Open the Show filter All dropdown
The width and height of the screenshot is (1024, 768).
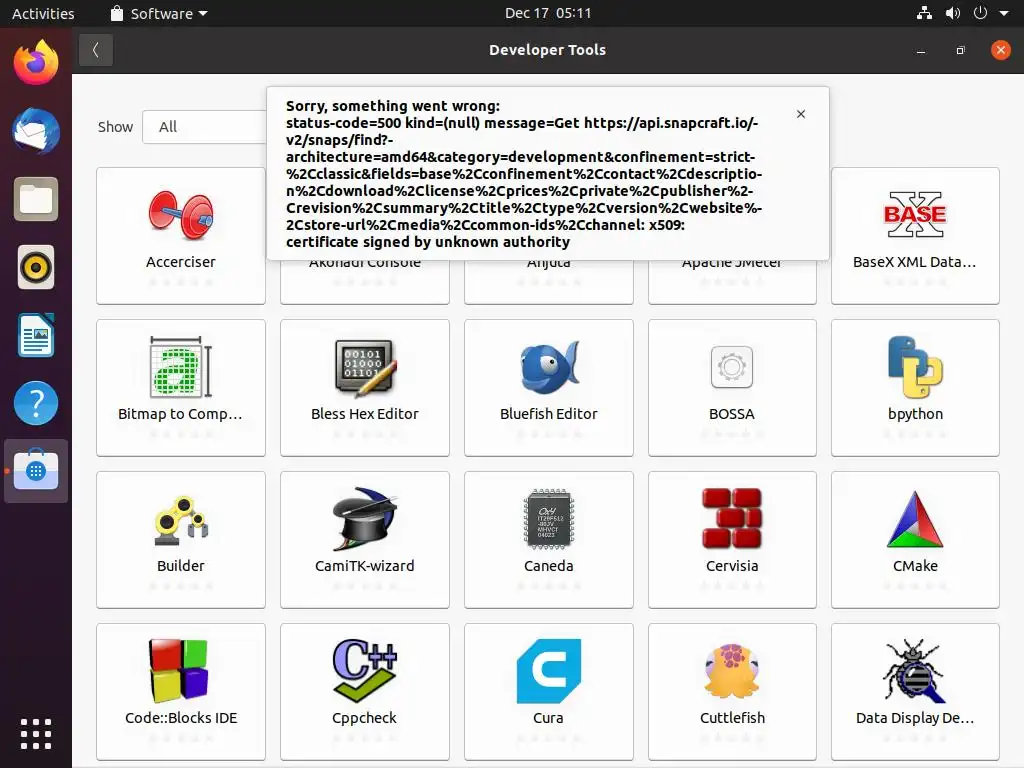coord(205,127)
